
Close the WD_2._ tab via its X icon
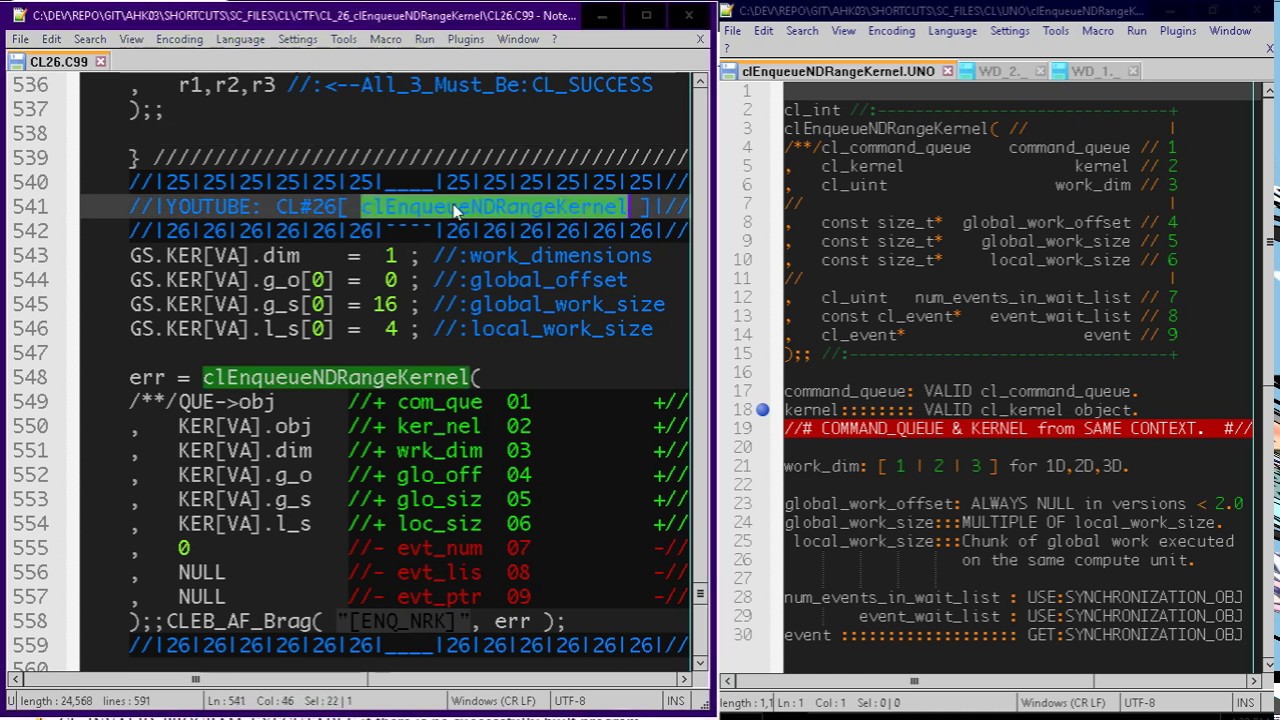(x=1040, y=72)
